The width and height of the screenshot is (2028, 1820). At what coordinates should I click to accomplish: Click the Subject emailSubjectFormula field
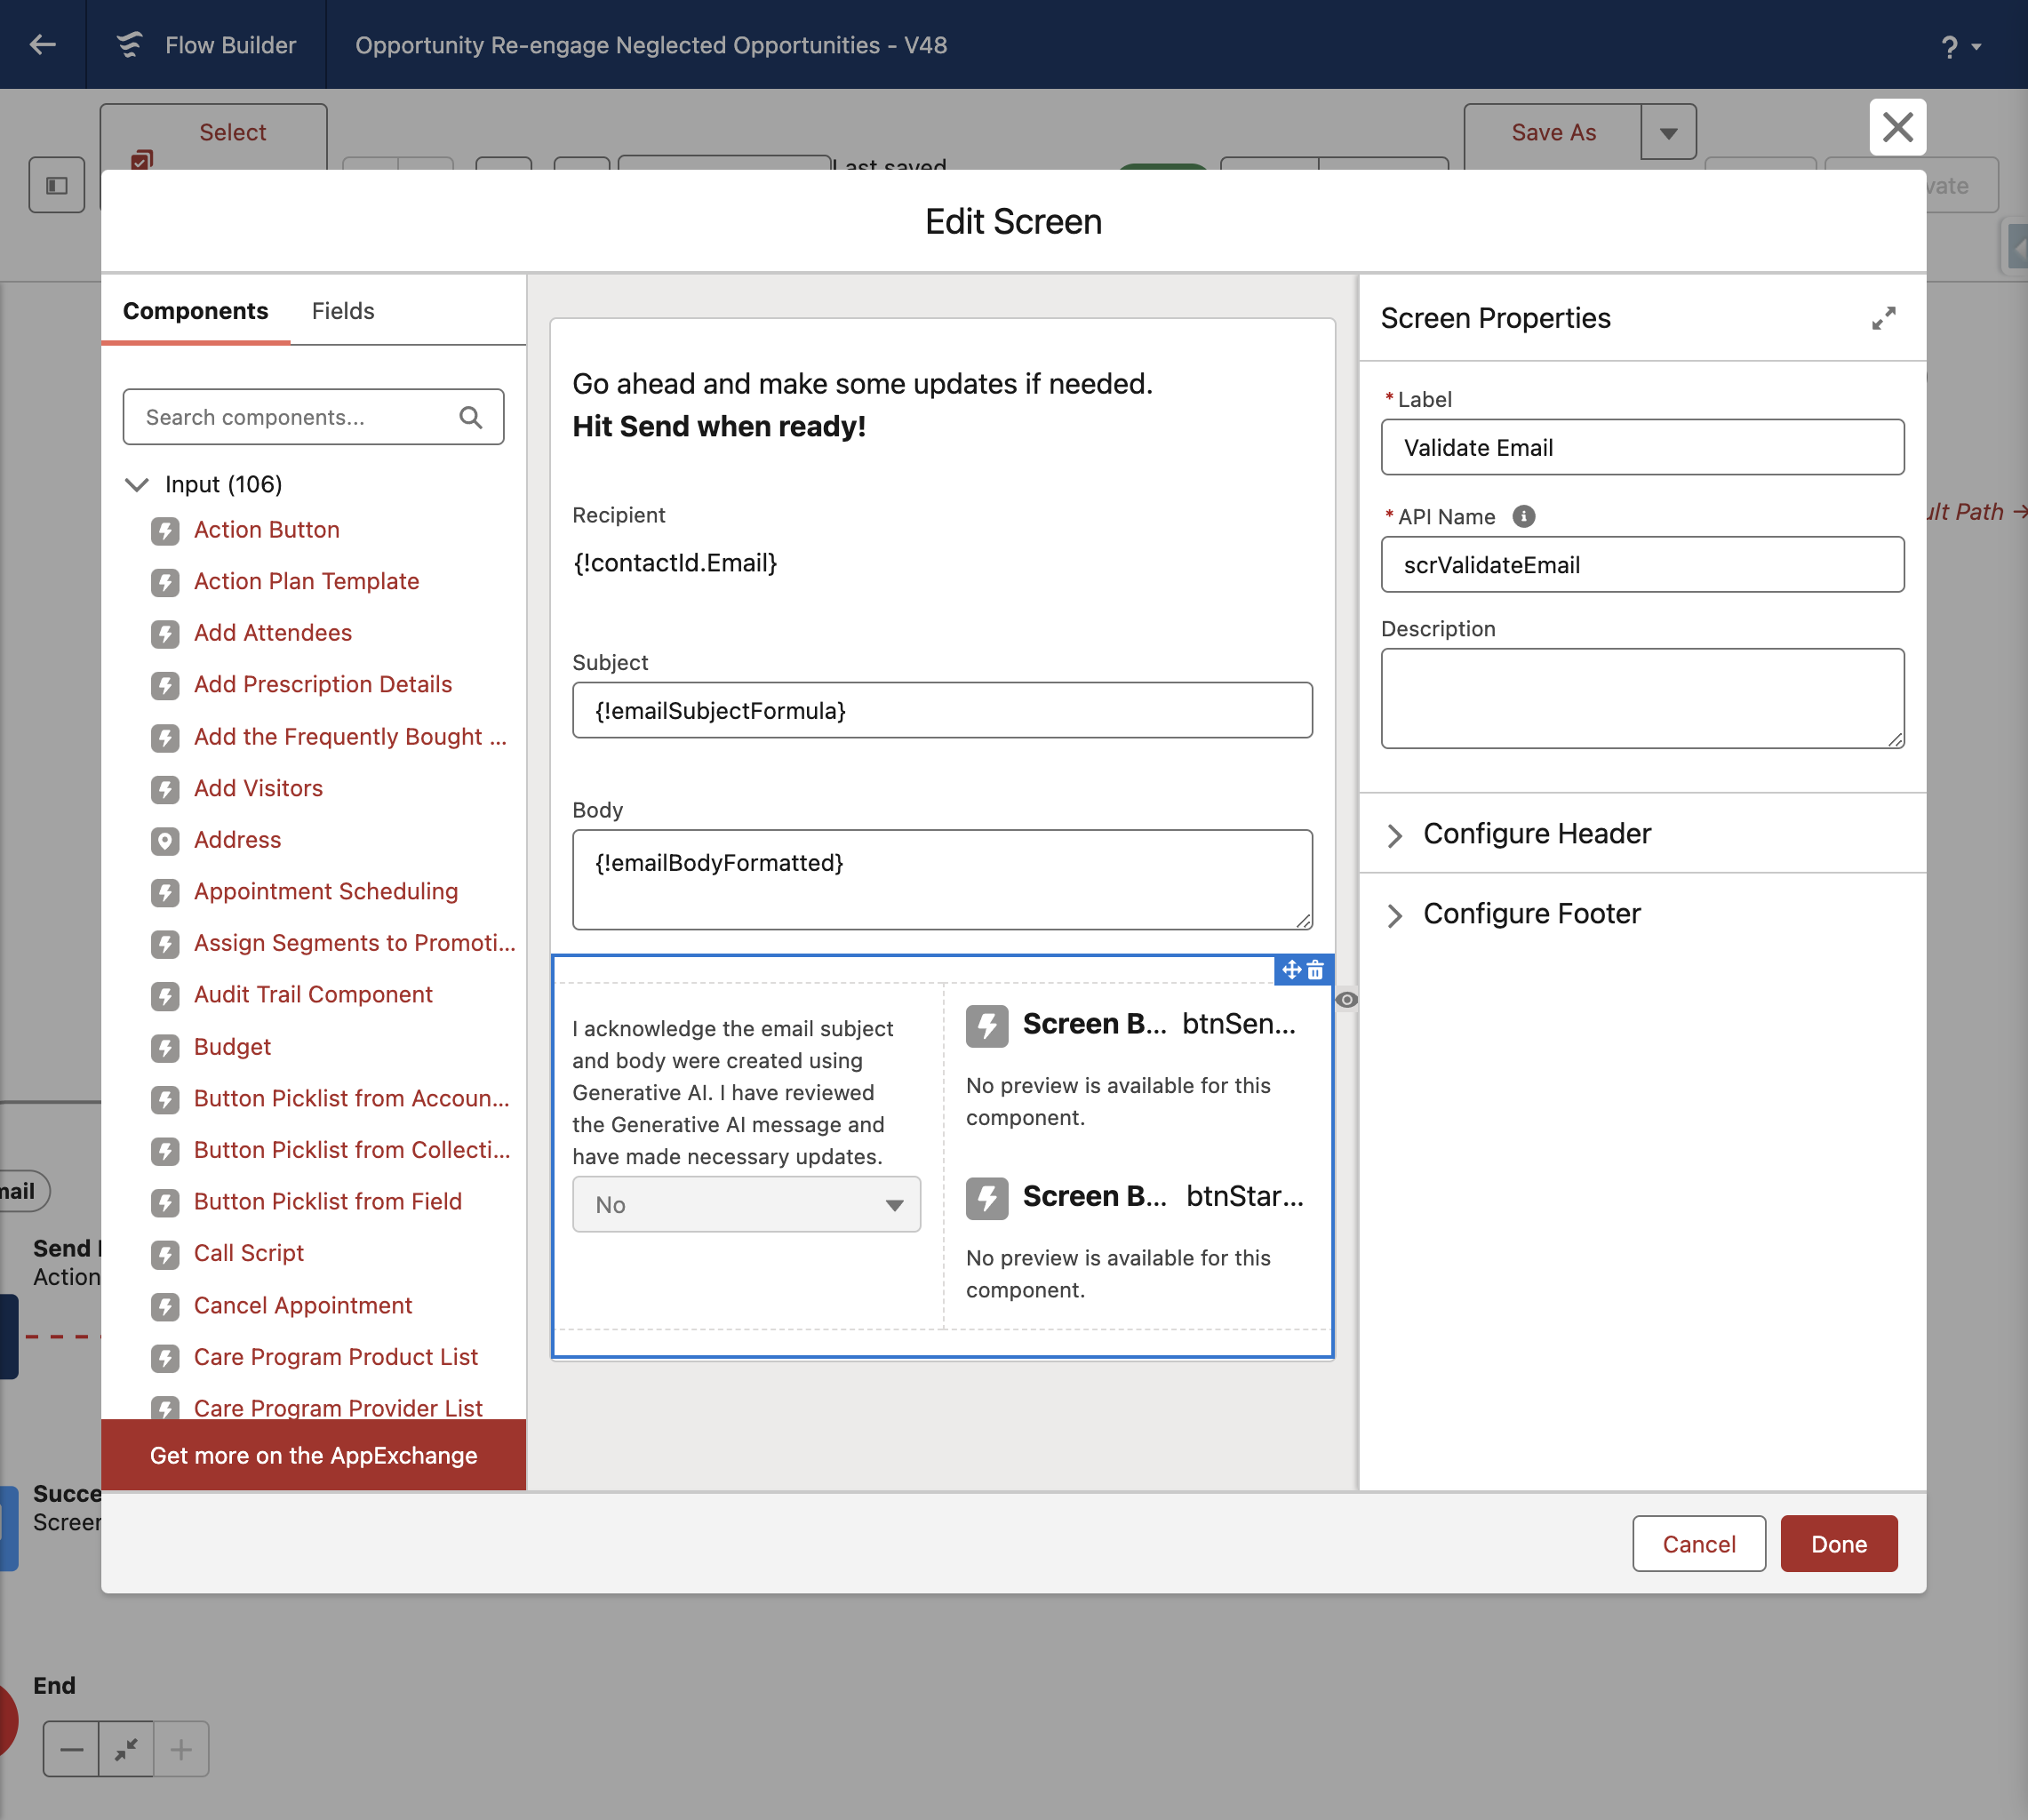942,710
